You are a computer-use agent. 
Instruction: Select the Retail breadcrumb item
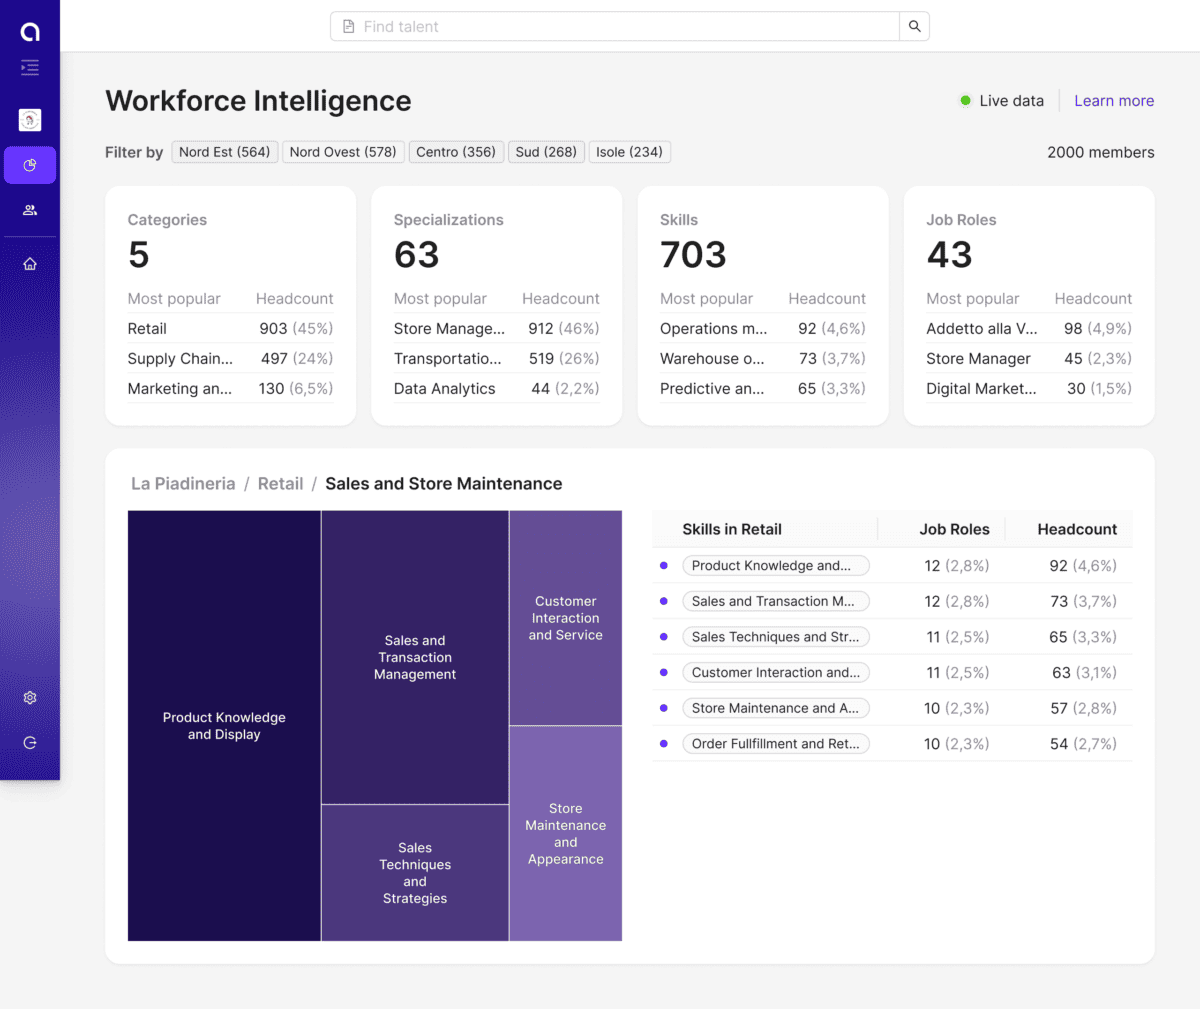point(280,483)
